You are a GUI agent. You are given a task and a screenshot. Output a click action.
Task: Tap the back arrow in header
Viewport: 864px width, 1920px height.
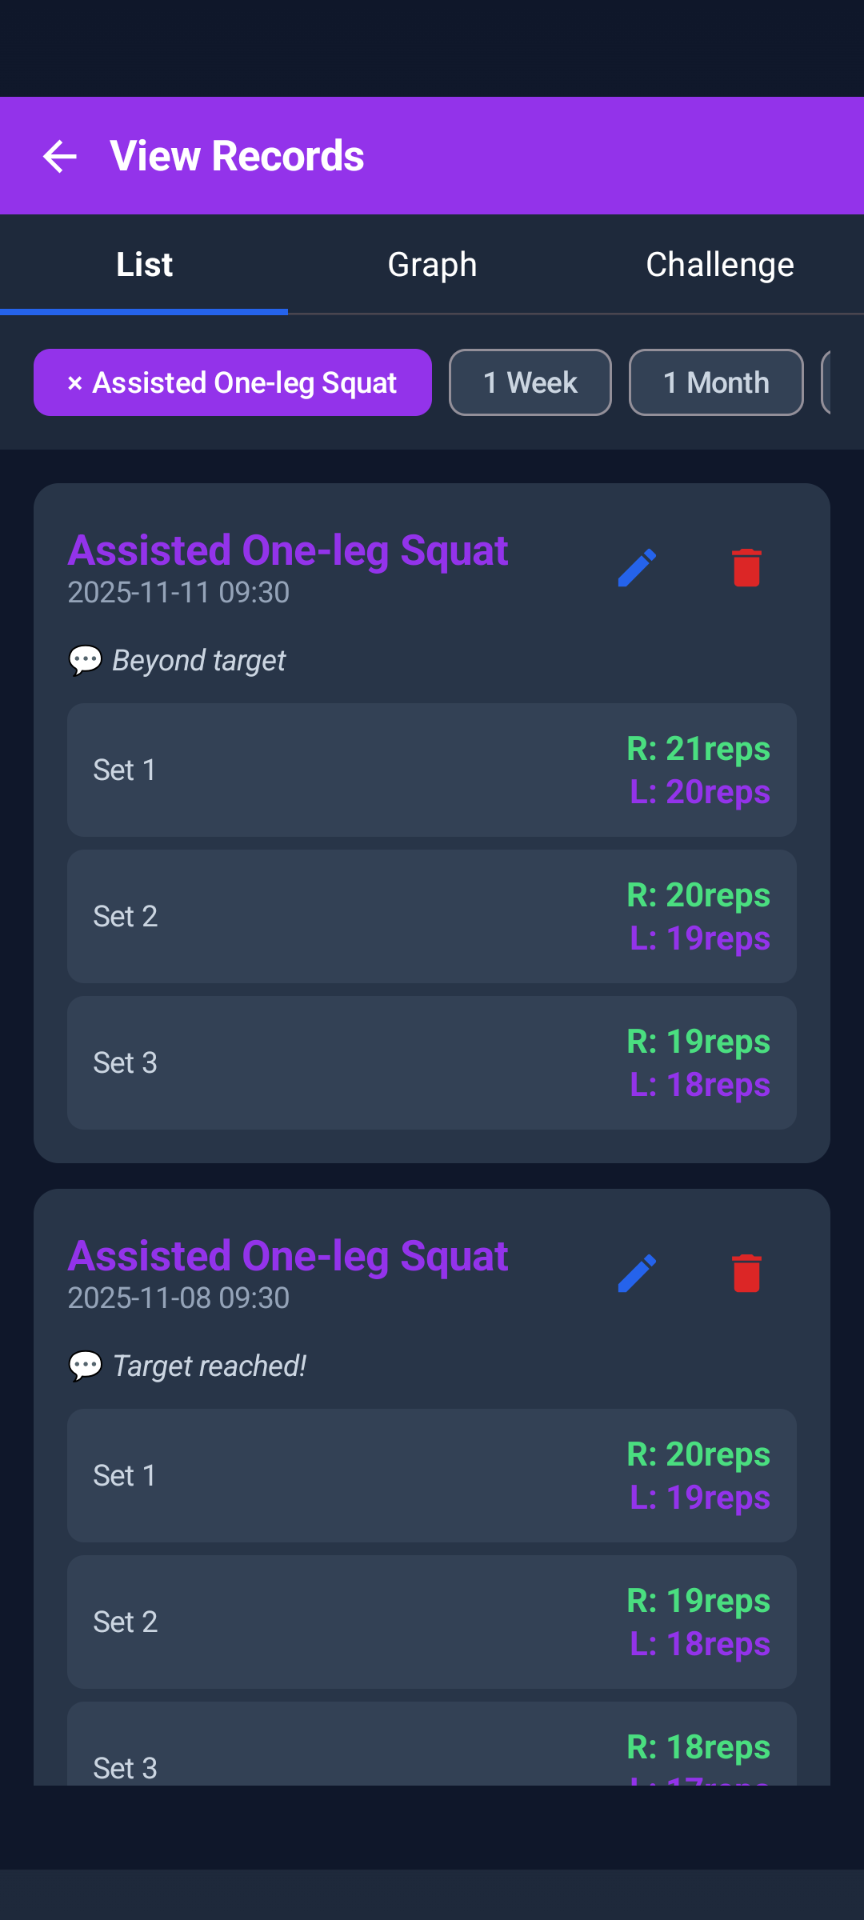coord(60,156)
